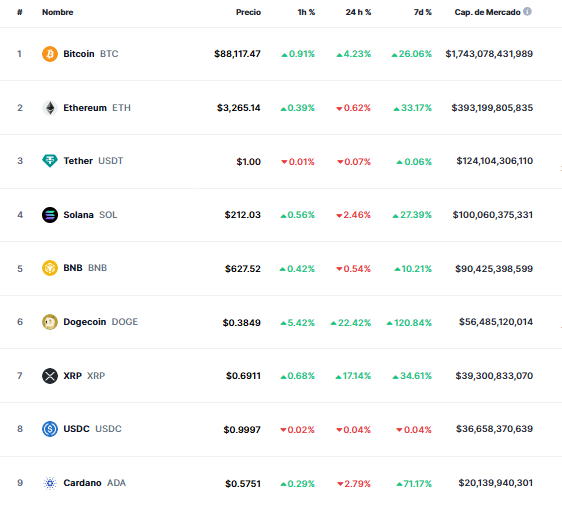Click the BNB yellow logo icon
562x505 pixels.
[x=50, y=268]
